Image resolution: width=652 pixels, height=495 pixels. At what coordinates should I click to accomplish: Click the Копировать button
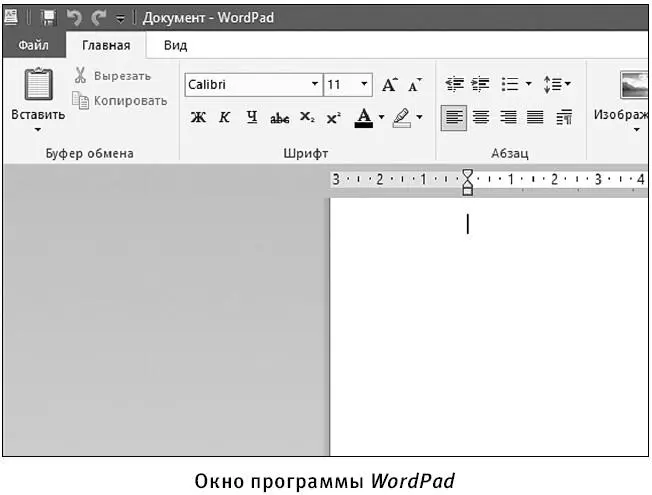(x=120, y=100)
